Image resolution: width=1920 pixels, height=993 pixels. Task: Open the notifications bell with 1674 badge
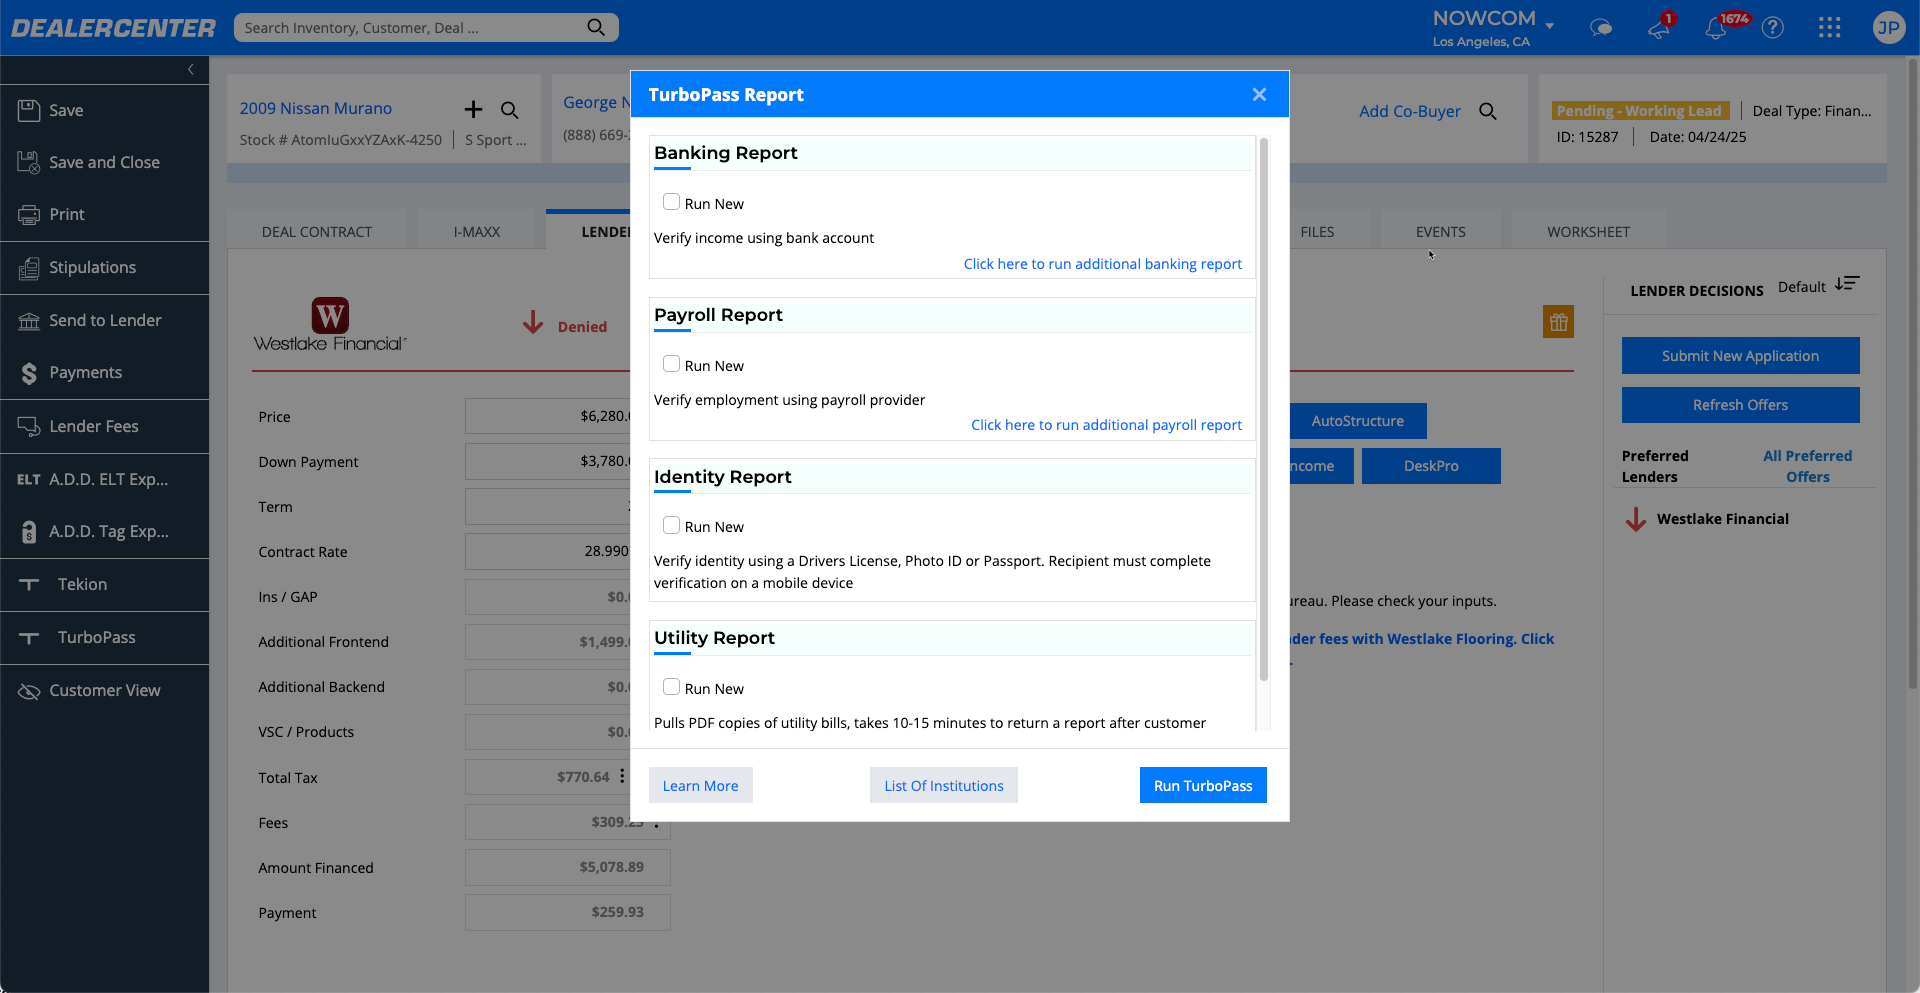pos(1716,28)
